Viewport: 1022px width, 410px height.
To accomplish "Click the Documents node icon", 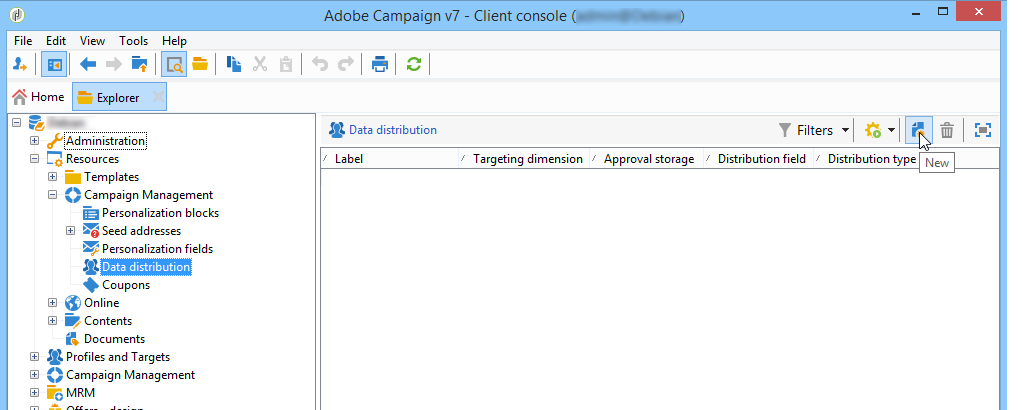I will click(73, 339).
